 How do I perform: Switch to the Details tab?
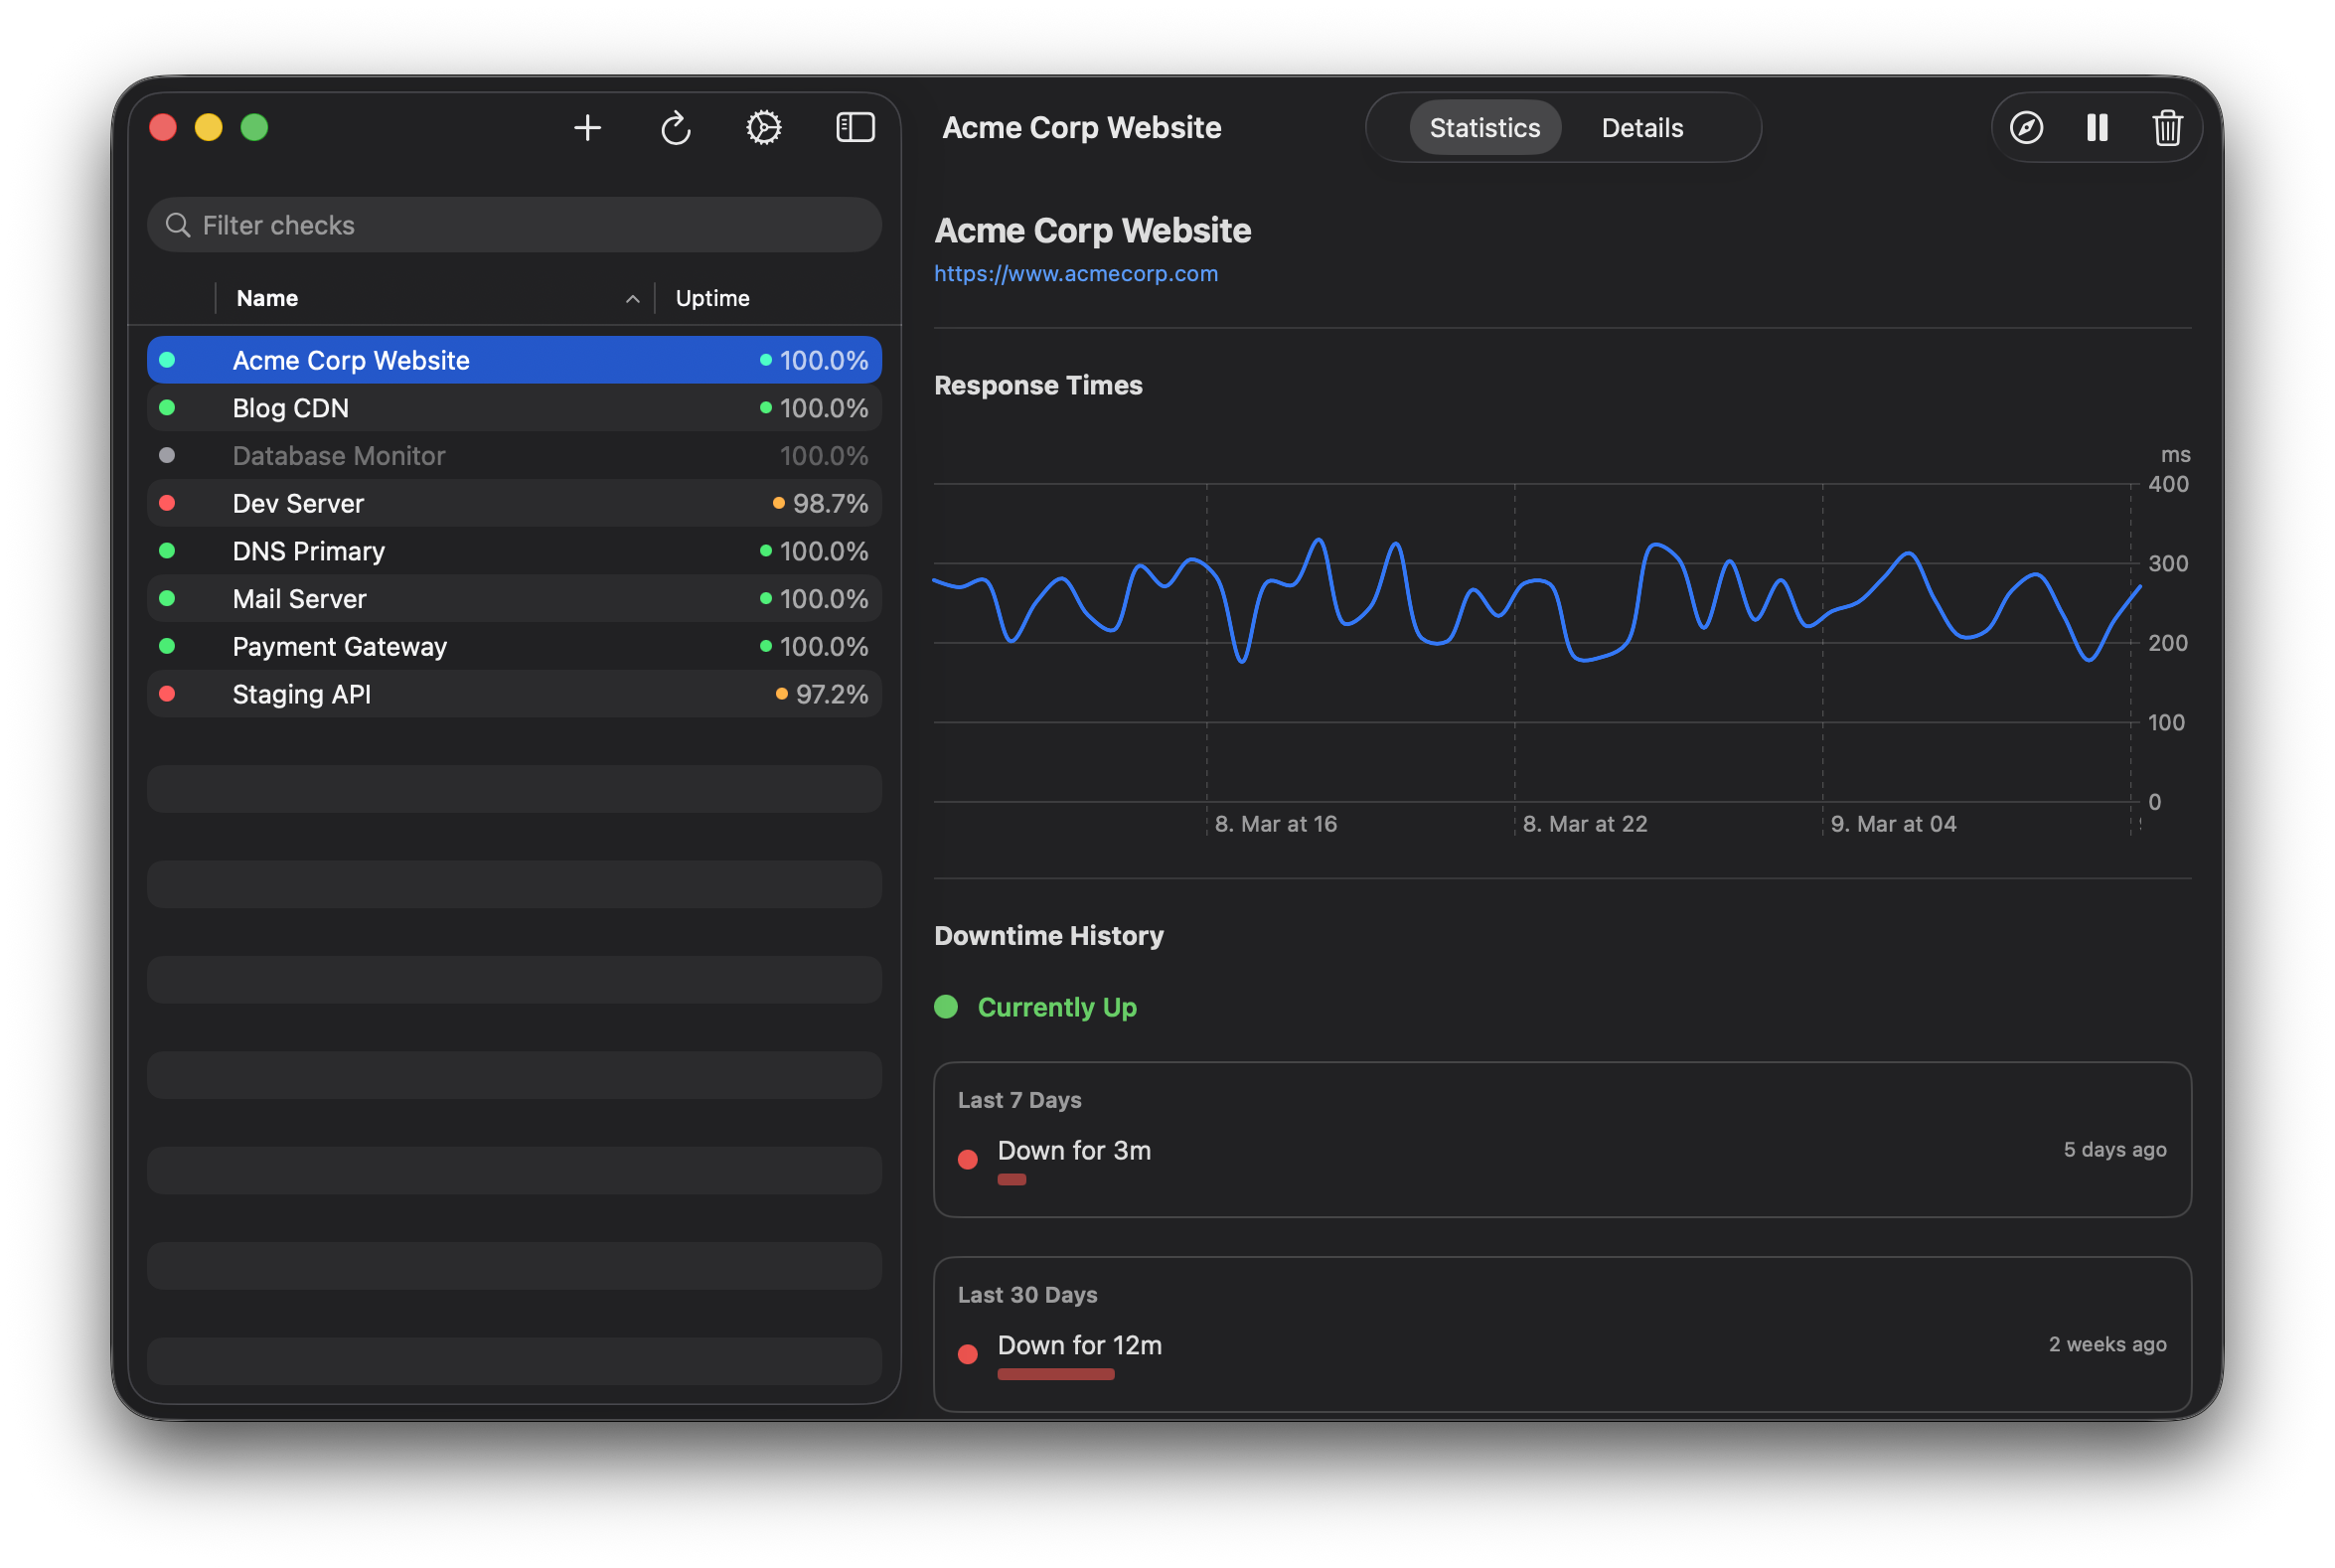[x=1642, y=127]
